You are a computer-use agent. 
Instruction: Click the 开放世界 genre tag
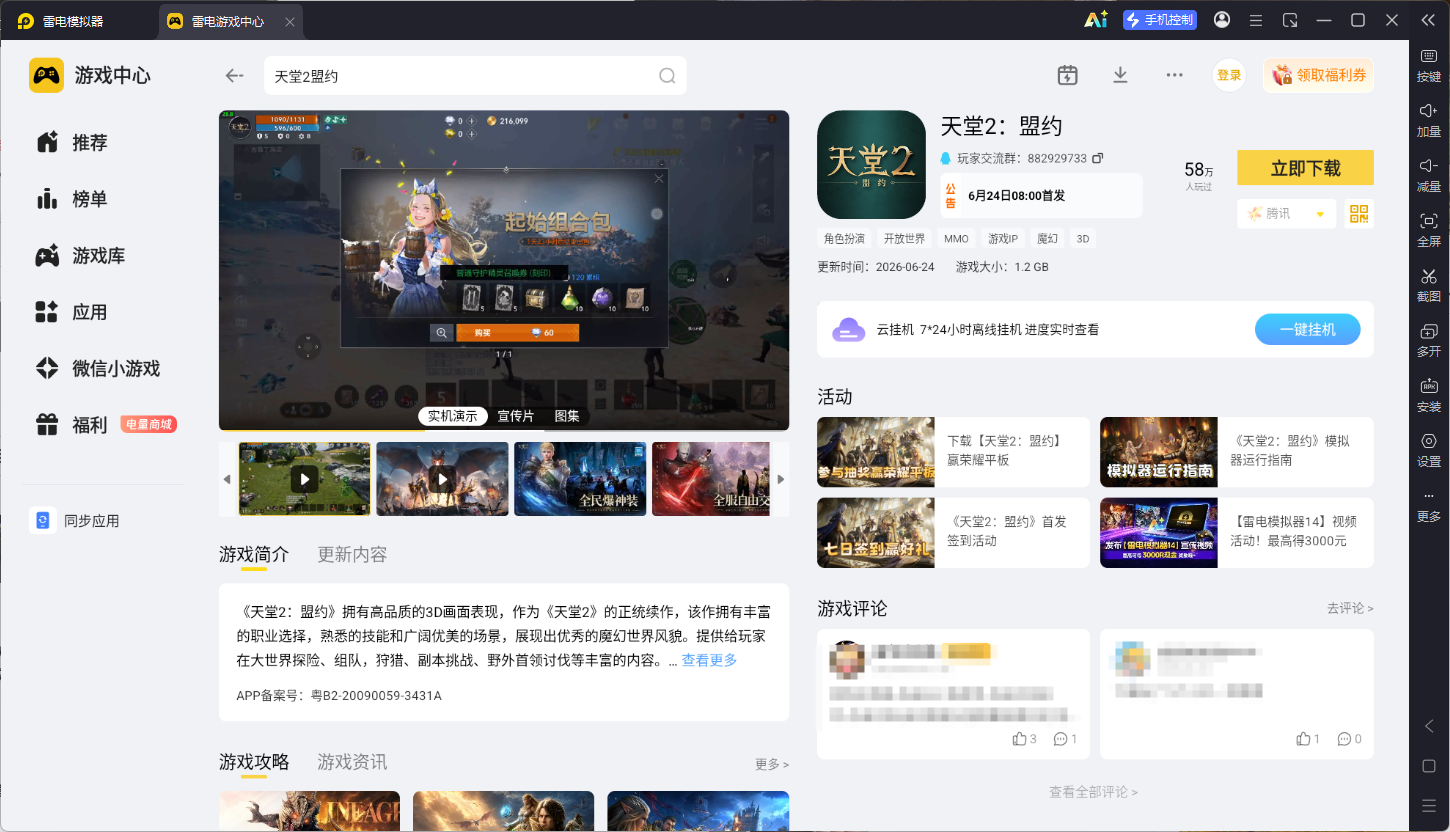(904, 239)
